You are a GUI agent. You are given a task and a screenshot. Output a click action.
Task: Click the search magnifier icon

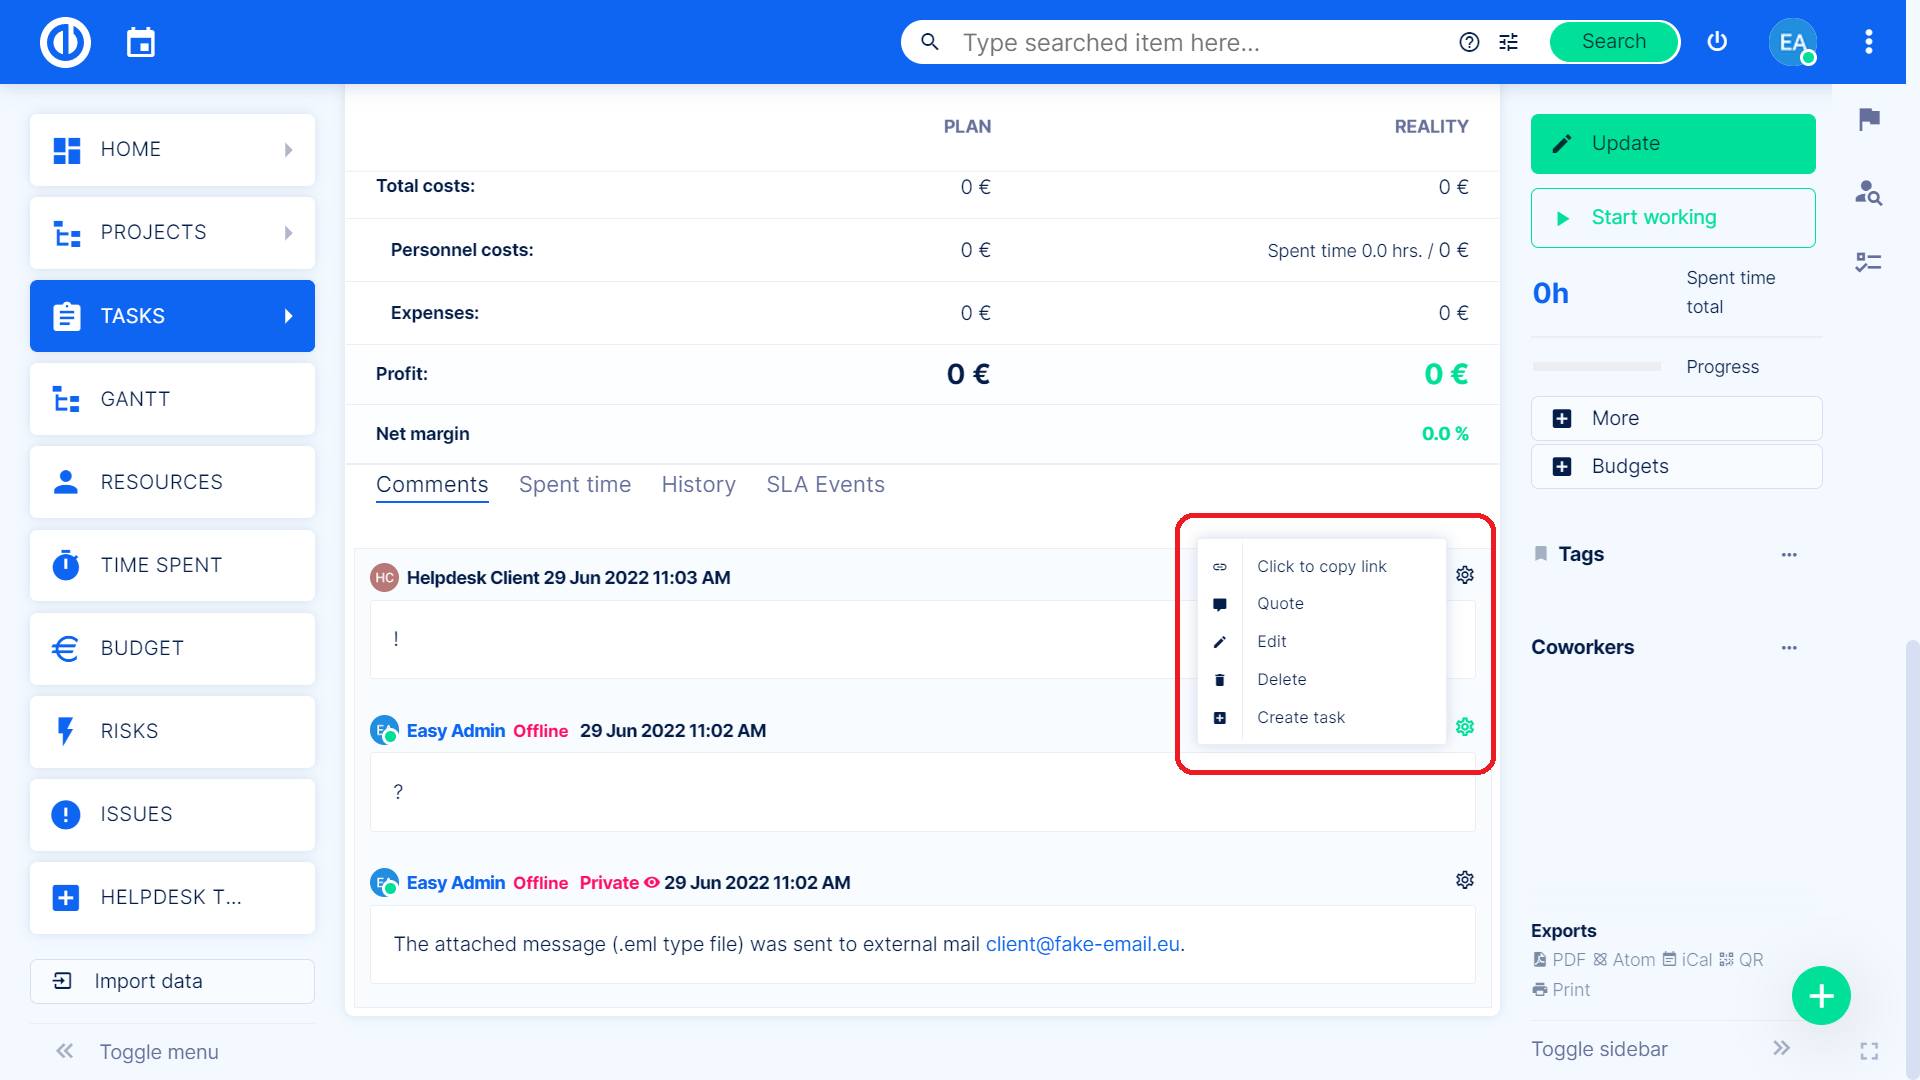(x=929, y=42)
